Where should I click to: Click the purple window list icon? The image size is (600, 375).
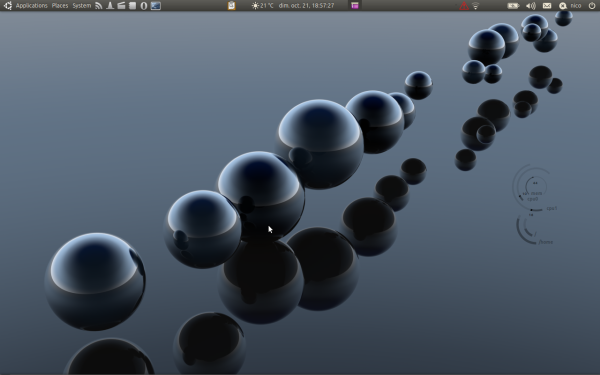tap(355, 6)
